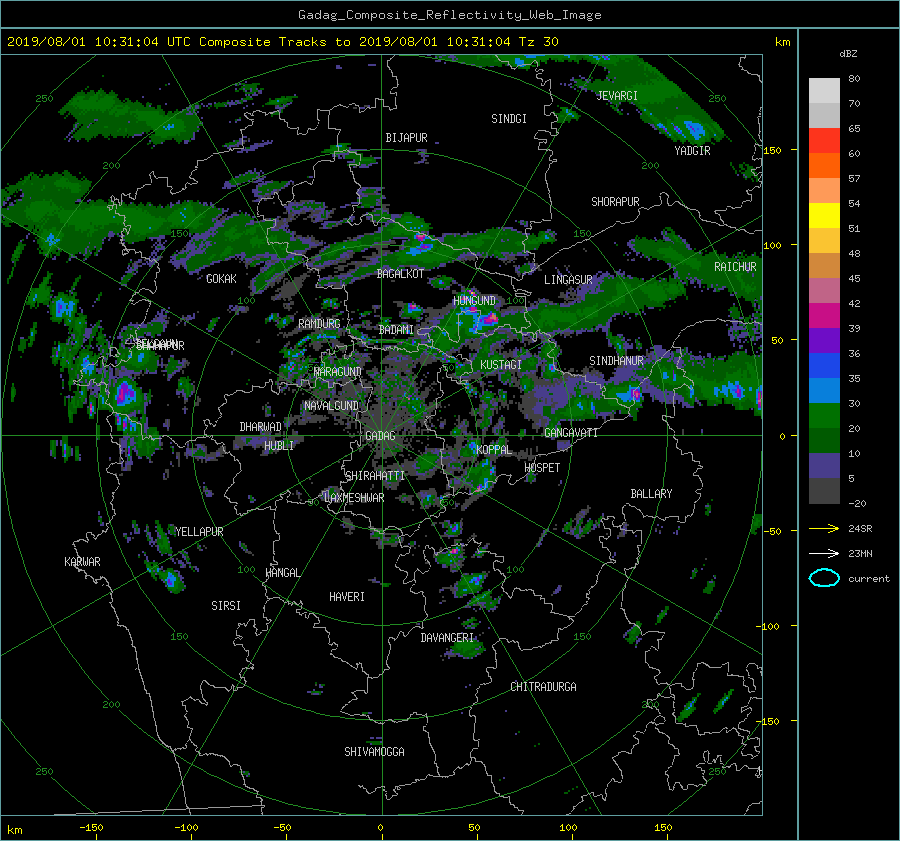
Task: Click the HAVERI city label
Action: click(347, 597)
